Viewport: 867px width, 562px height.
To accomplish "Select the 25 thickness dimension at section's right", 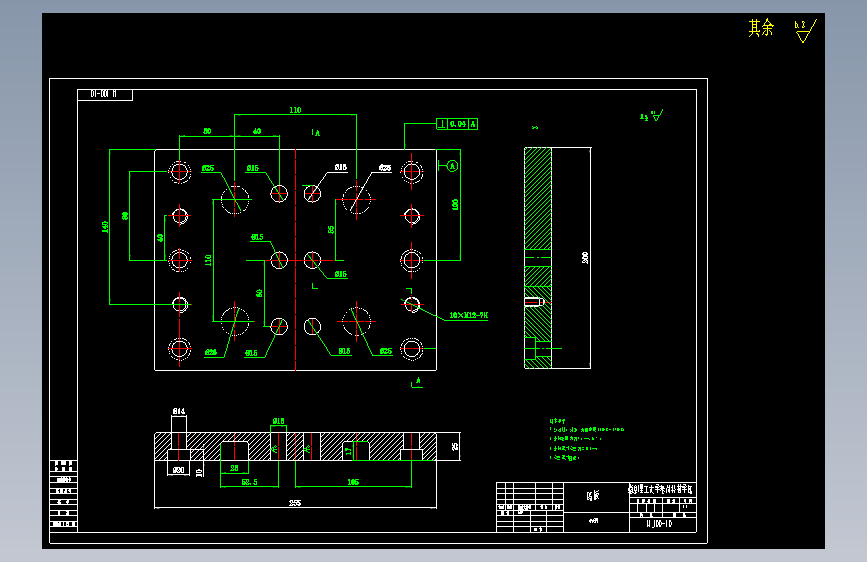I will pyautogui.click(x=455, y=446).
